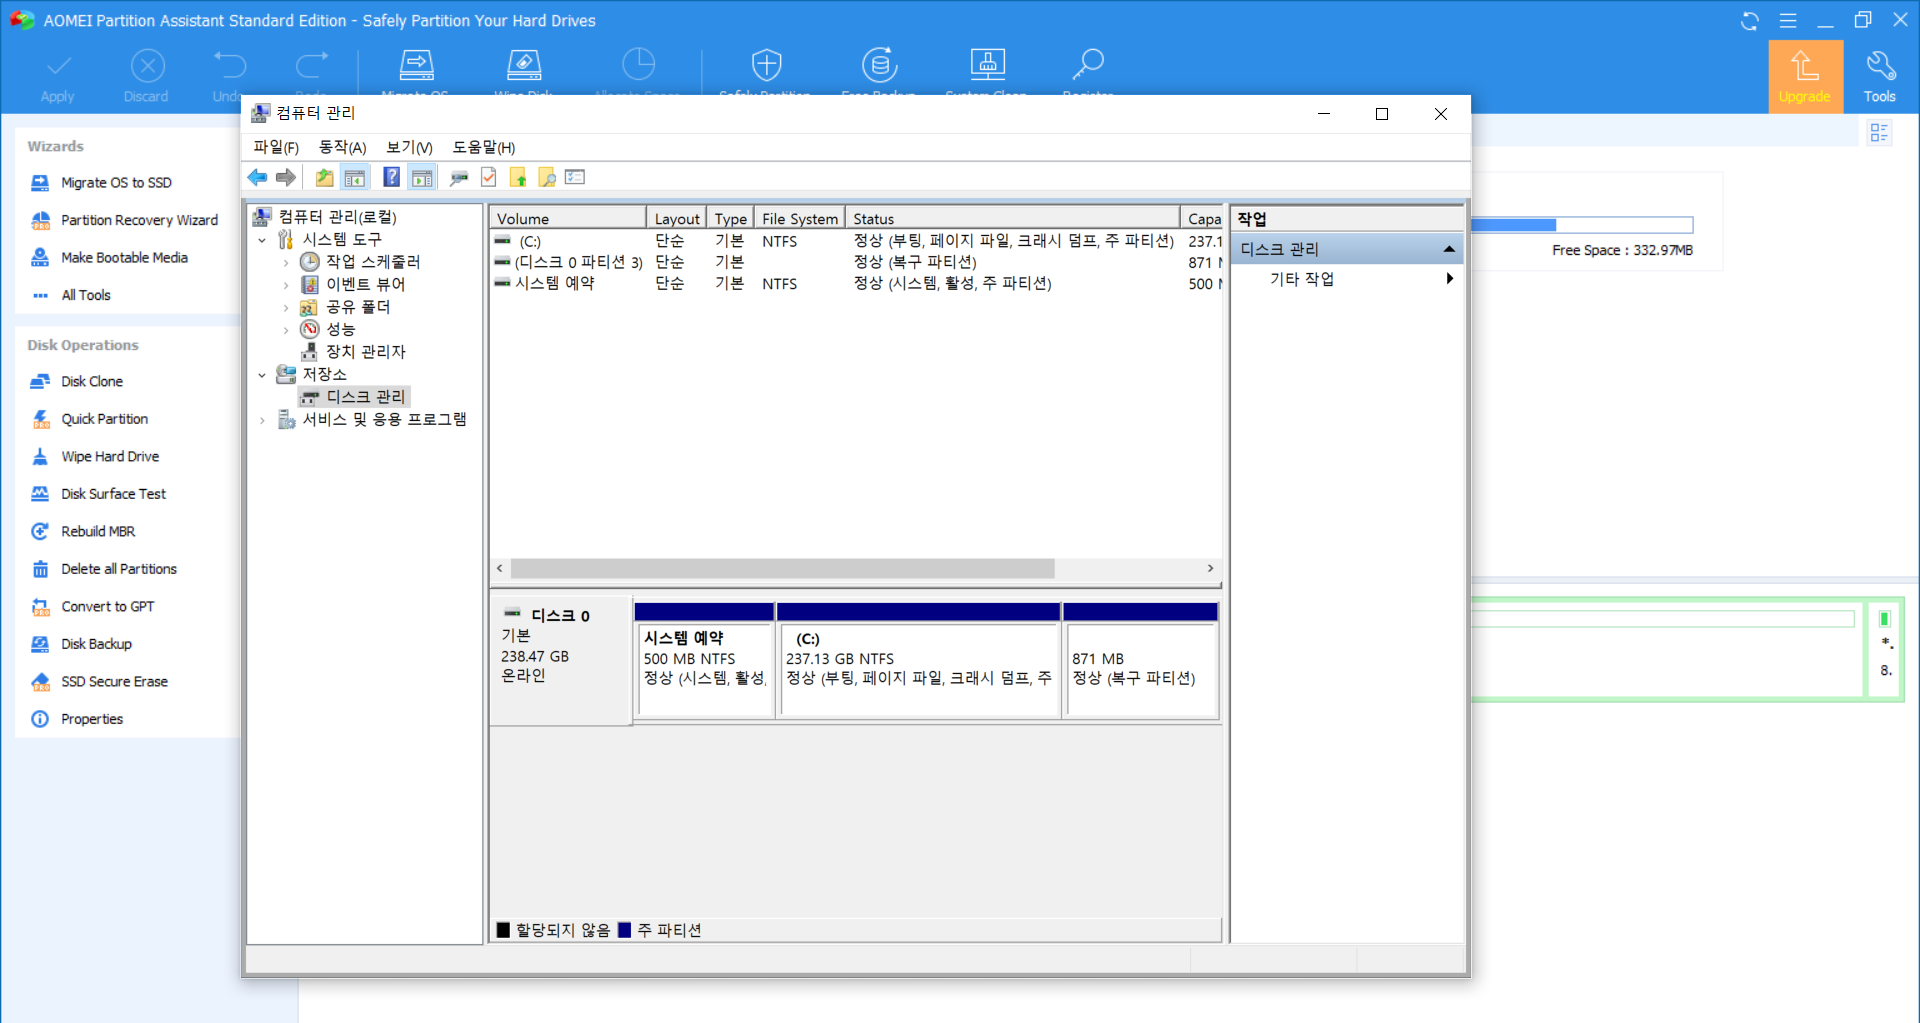Click the gray Forward arrow in Computer Management toolbar

point(286,177)
